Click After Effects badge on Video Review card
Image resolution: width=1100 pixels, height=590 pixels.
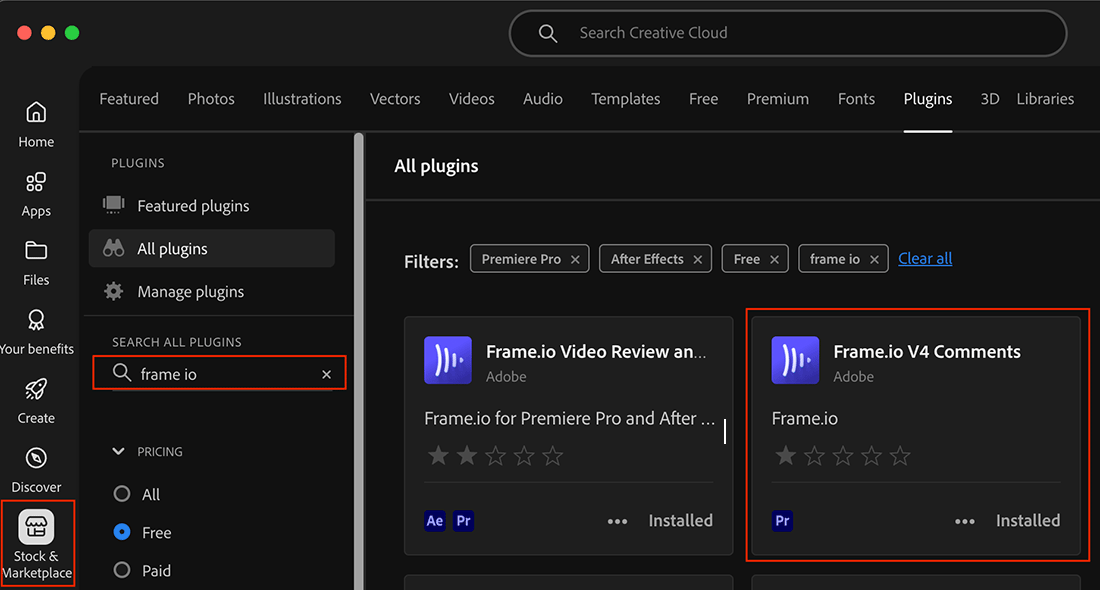pyautogui.click(x=435, y=521)
